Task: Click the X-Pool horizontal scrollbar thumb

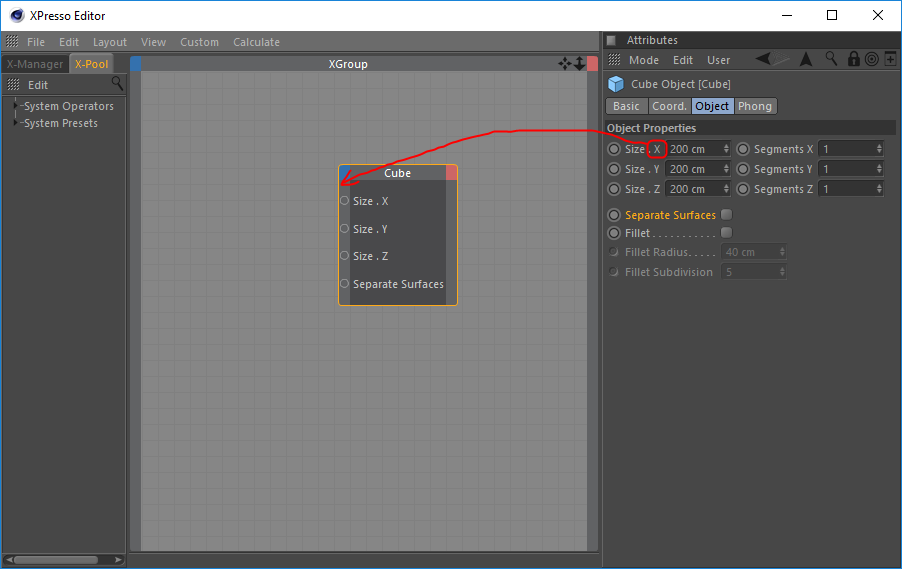Action: click(56, 560)
